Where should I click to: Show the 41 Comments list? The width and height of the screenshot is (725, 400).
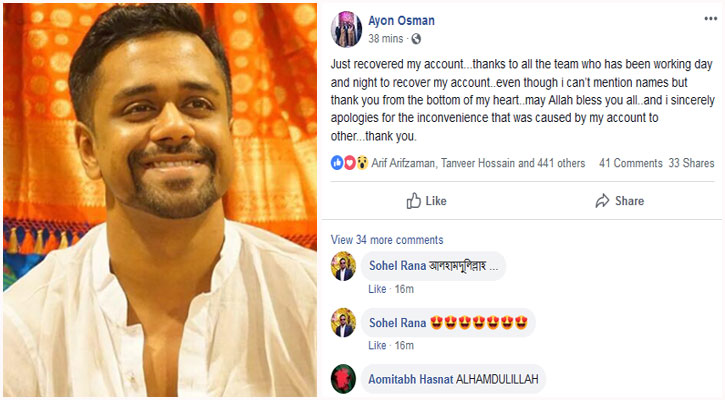(x=631, y=163)
